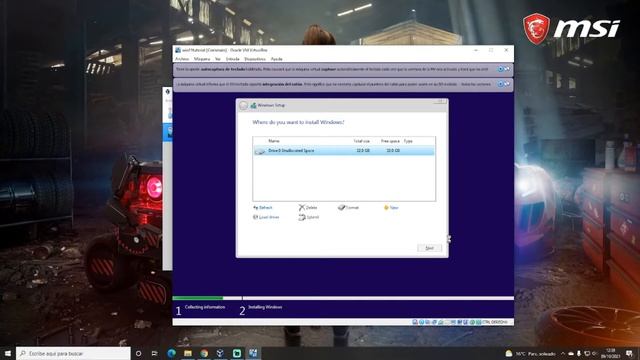This screenshot has height=360, width=640.
Task: Open Task View on the taskbar
Action: pos(155,353)
